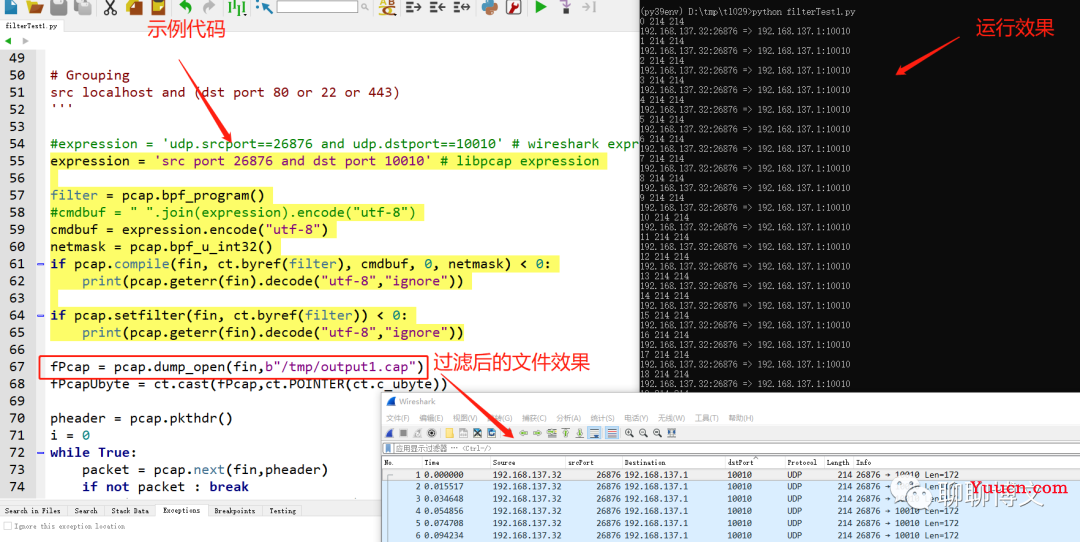Viewport: 1080px width, 542px height.
Task: Toggle Wireshark auto-scroll during live capture
Action: [594, 433]
